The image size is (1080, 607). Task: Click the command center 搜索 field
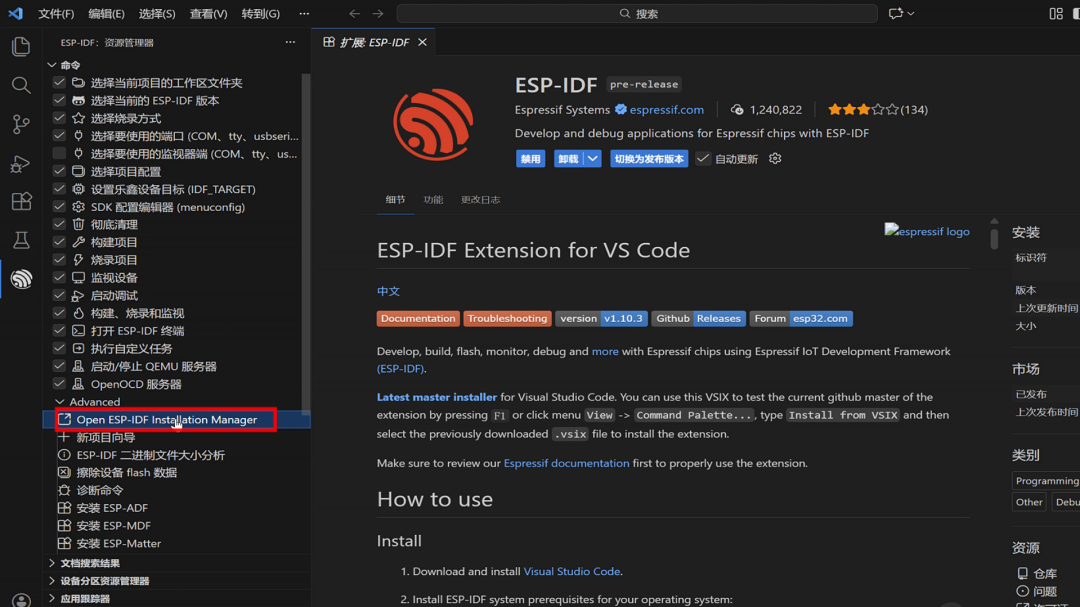click(x=637, y=14)
